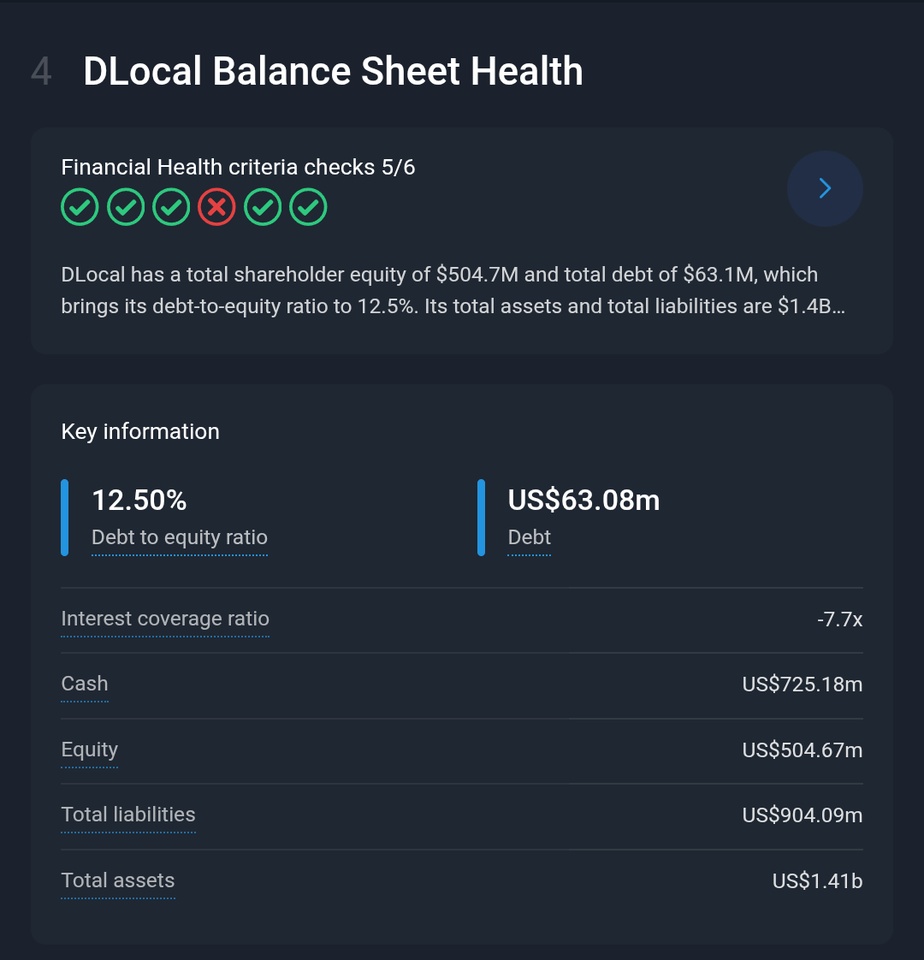Image resolution: width=924 pixels, height=960 pixels.
Task: Click the third green check icon
Action: pos(171,208)
